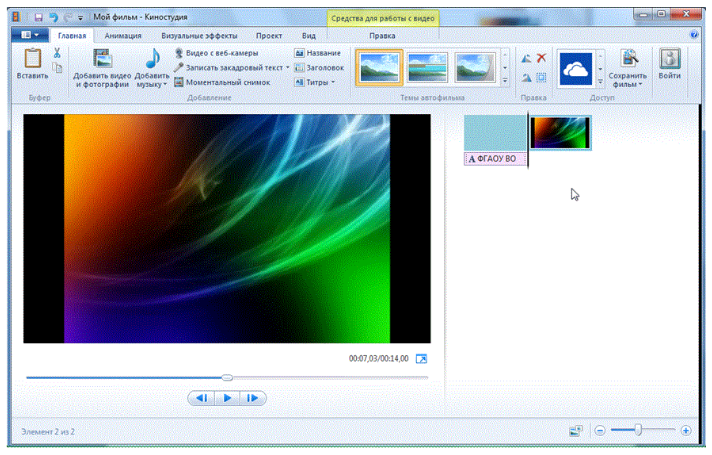Add a caption (Заголовок)

tap(319, 68)
